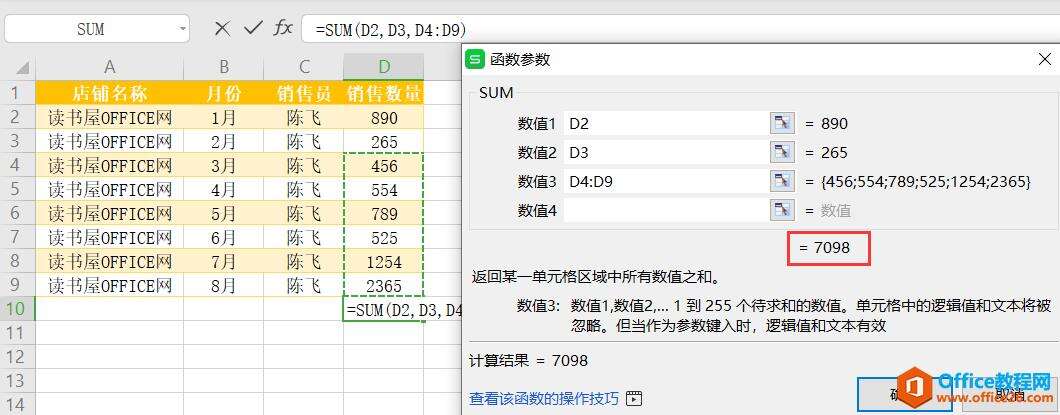Click the 销售数量 header cell
Image resolution: width=1060 pixels, height=415 pixels.
[384, 93]
